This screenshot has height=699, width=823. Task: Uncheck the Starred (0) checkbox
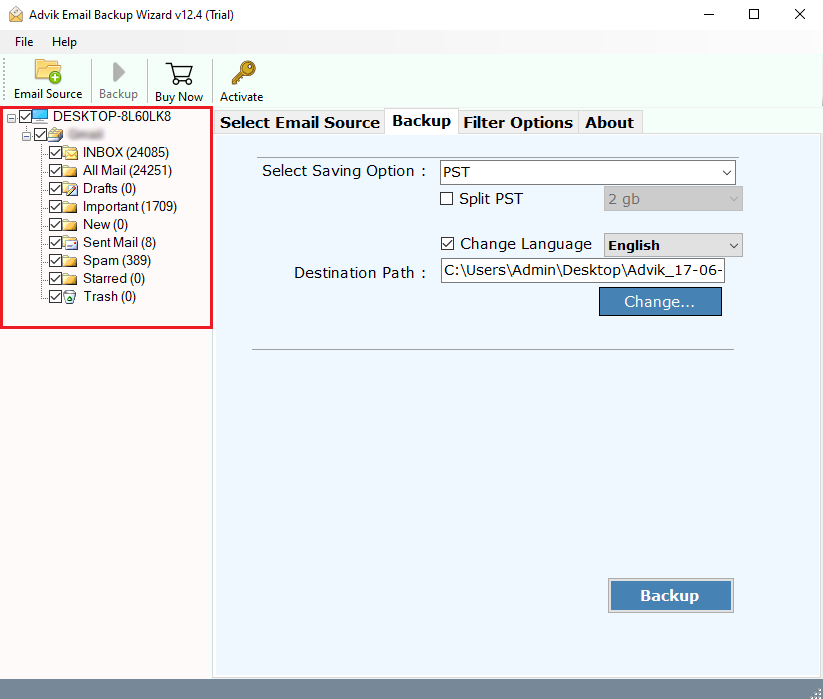coord(56,279)
